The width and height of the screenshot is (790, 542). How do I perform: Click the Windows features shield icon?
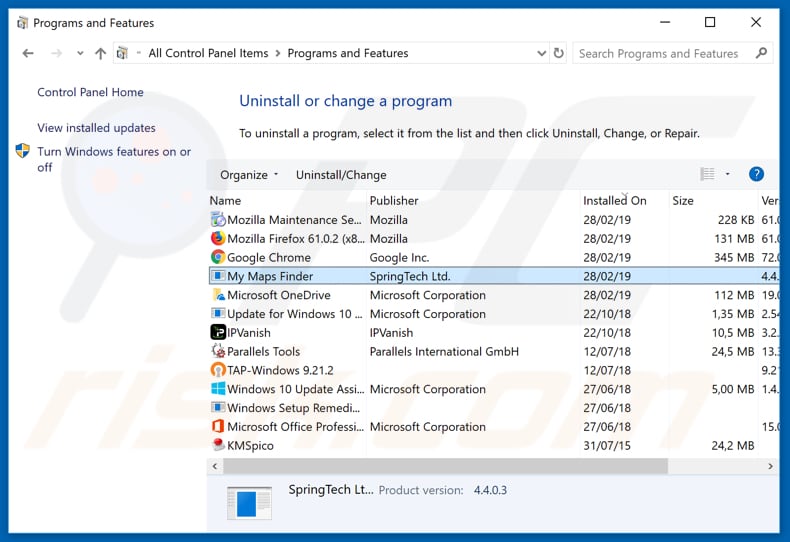tap(23, 151)
